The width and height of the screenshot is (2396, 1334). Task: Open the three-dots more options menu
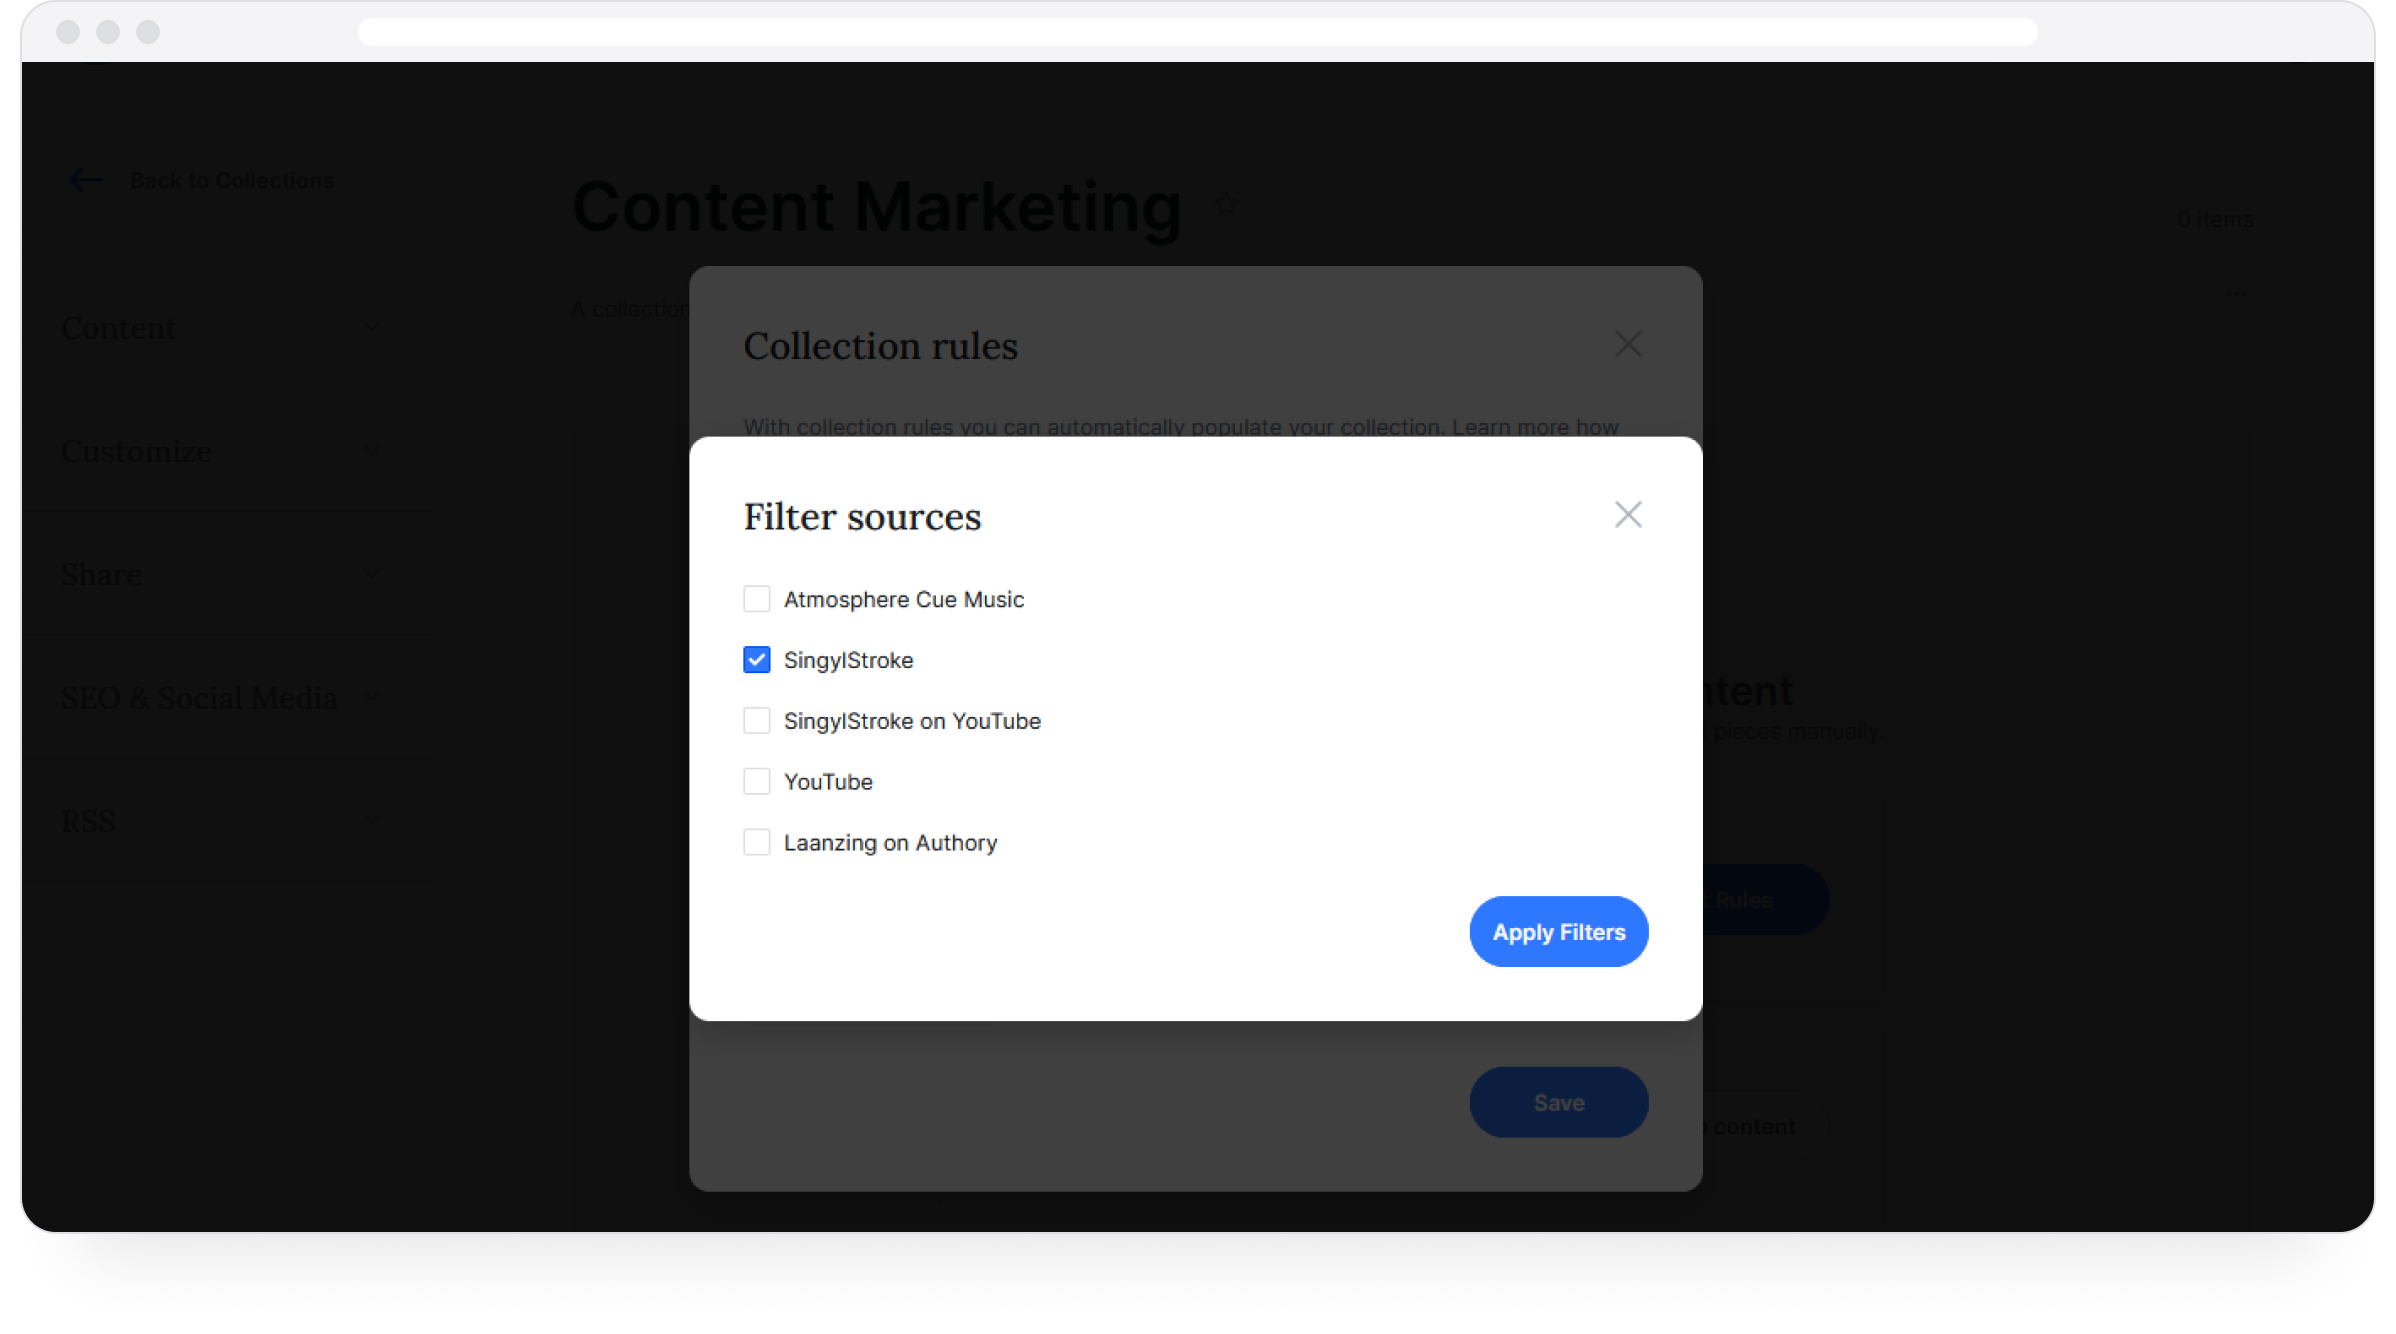click(2236, 294)
